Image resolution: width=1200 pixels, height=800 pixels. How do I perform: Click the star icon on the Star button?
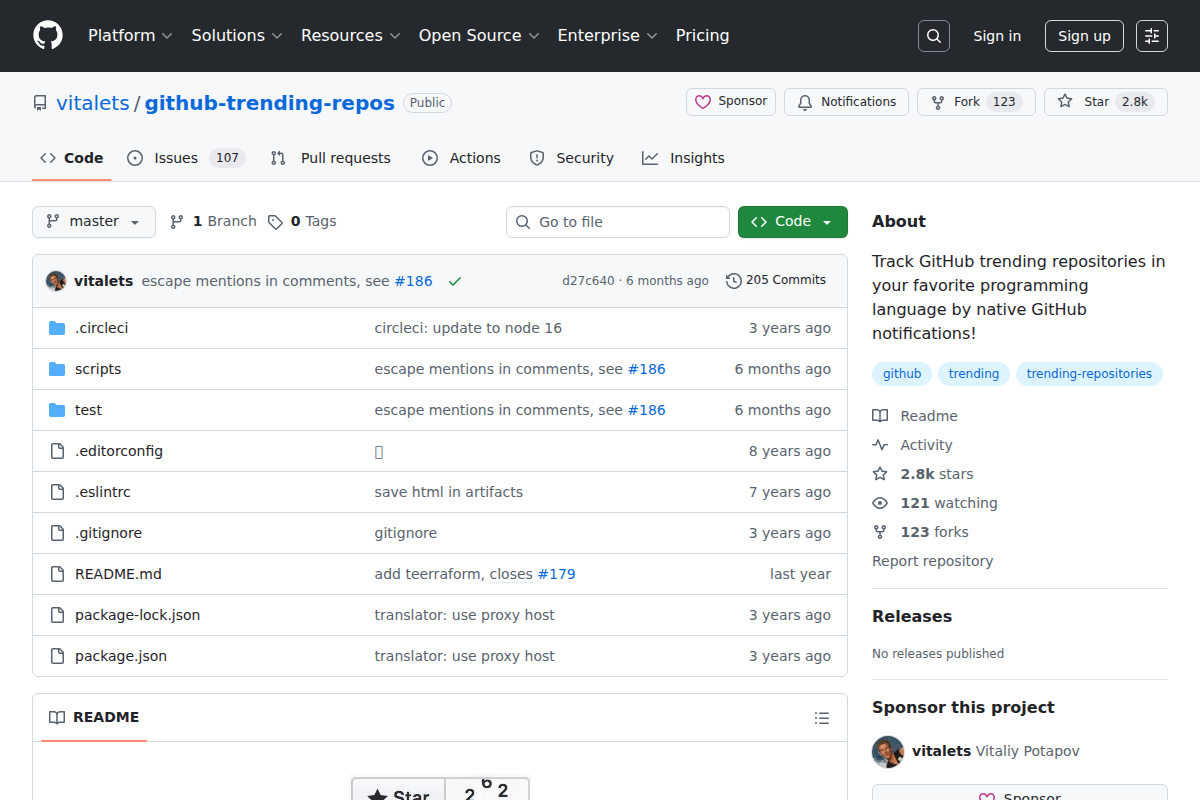1064,101
